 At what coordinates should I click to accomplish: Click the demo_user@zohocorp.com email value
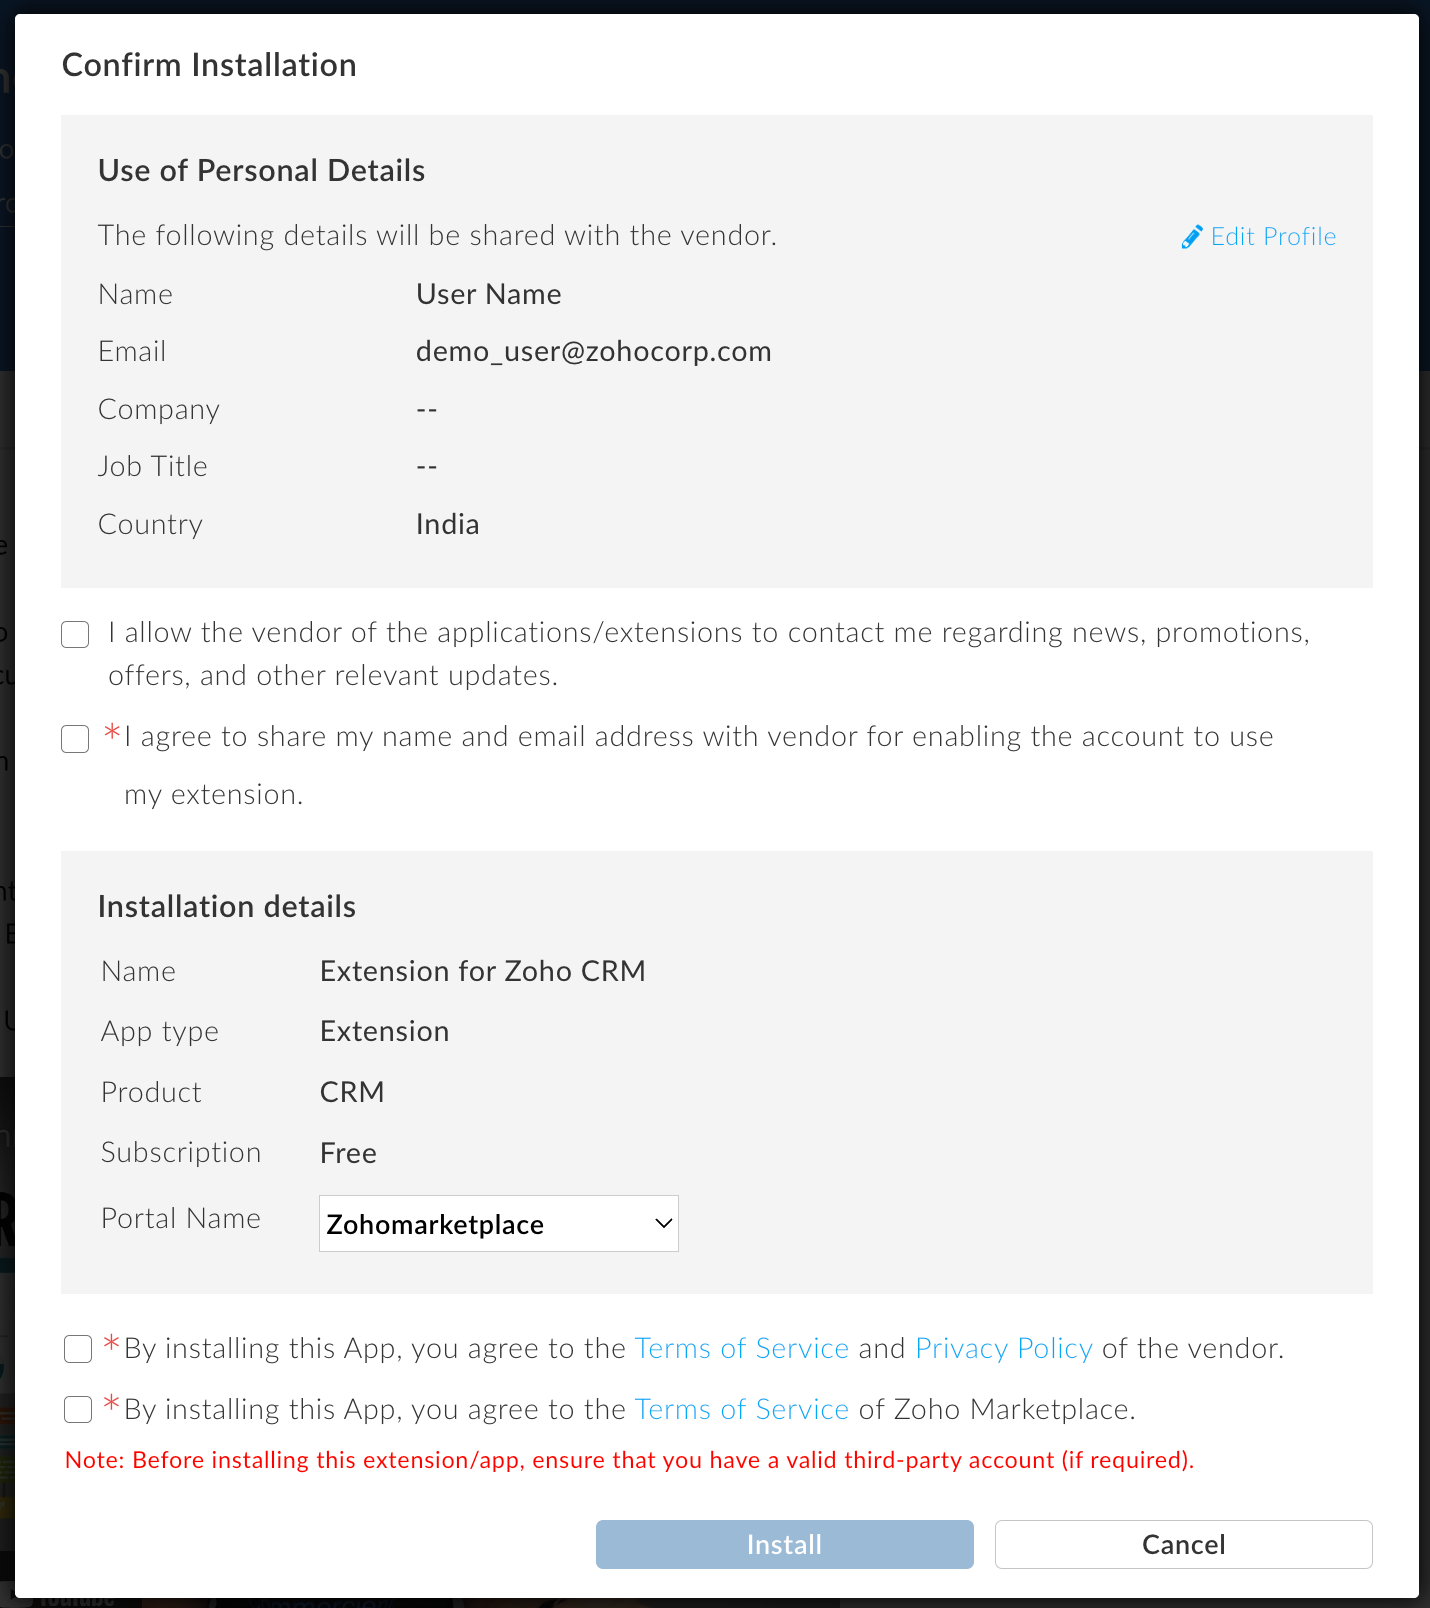point(593,352)
